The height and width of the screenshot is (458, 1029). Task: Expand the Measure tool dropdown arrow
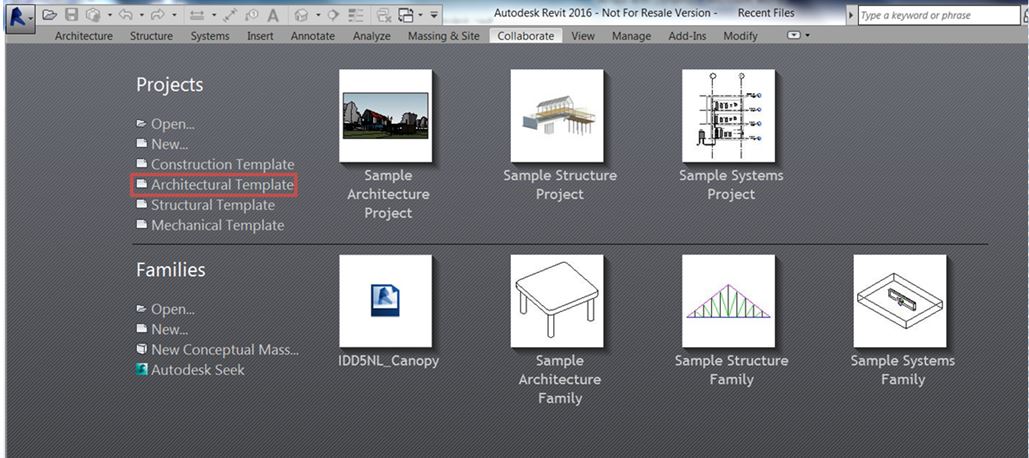pos(214,14)
